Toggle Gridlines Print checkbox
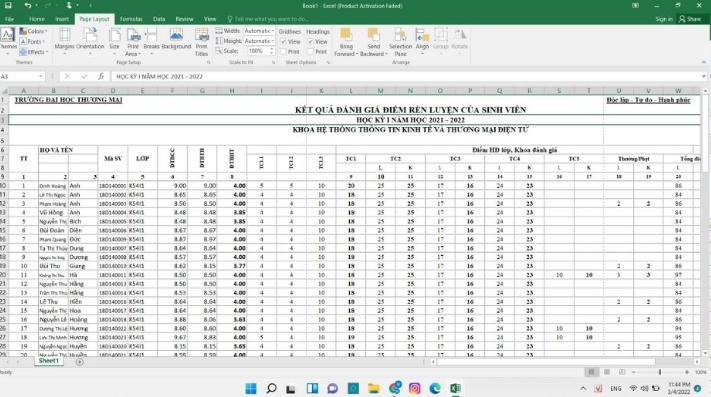 pos(283,52)
